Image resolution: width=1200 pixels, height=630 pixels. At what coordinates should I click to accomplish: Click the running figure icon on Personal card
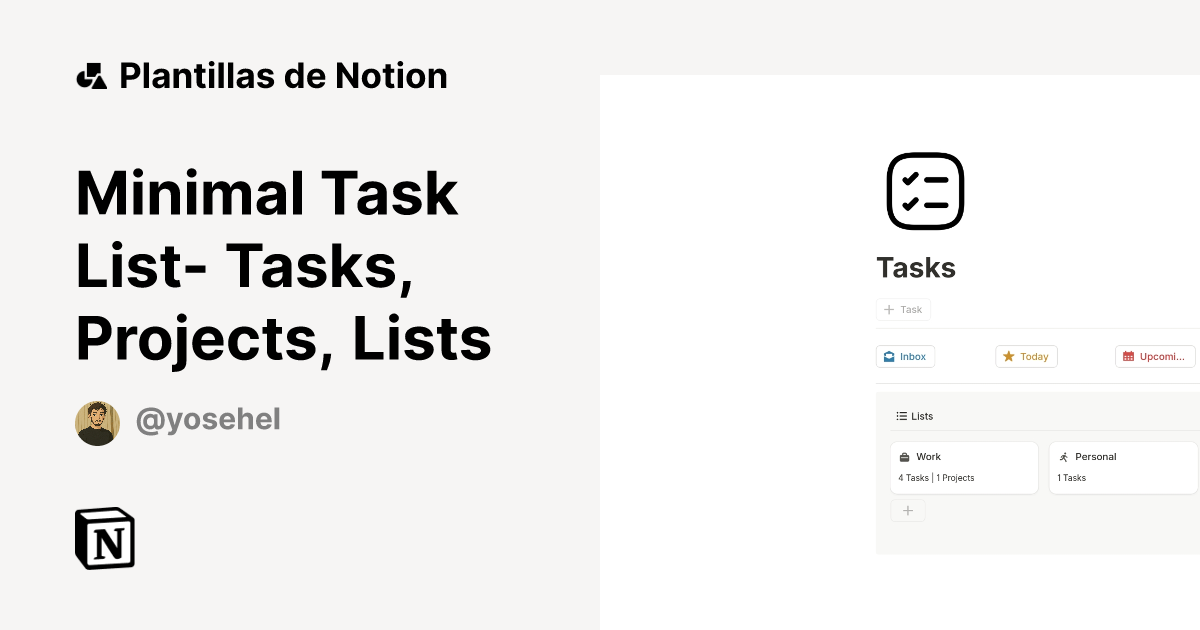click(1063, 456)
